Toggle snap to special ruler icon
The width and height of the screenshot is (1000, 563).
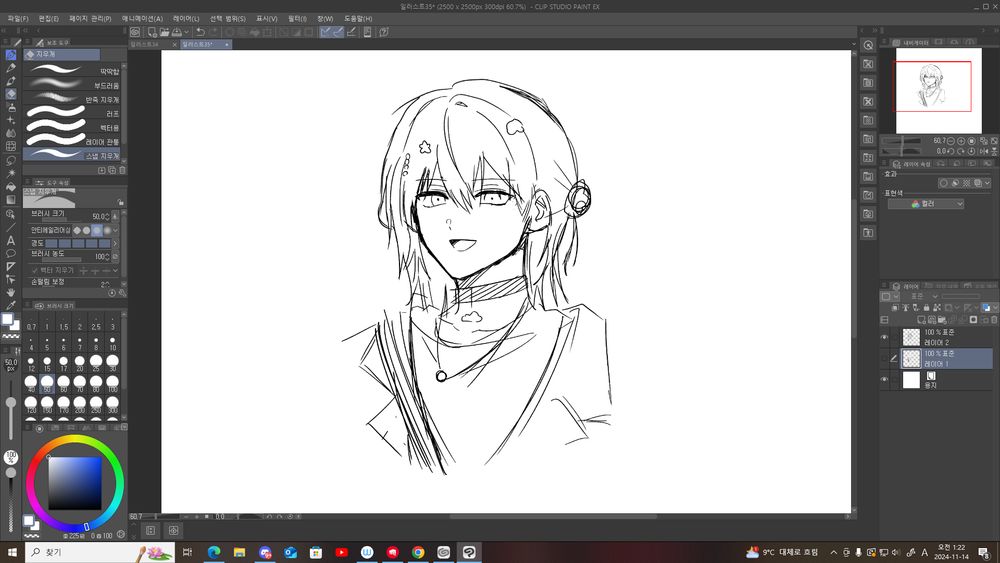click(338, 32)
